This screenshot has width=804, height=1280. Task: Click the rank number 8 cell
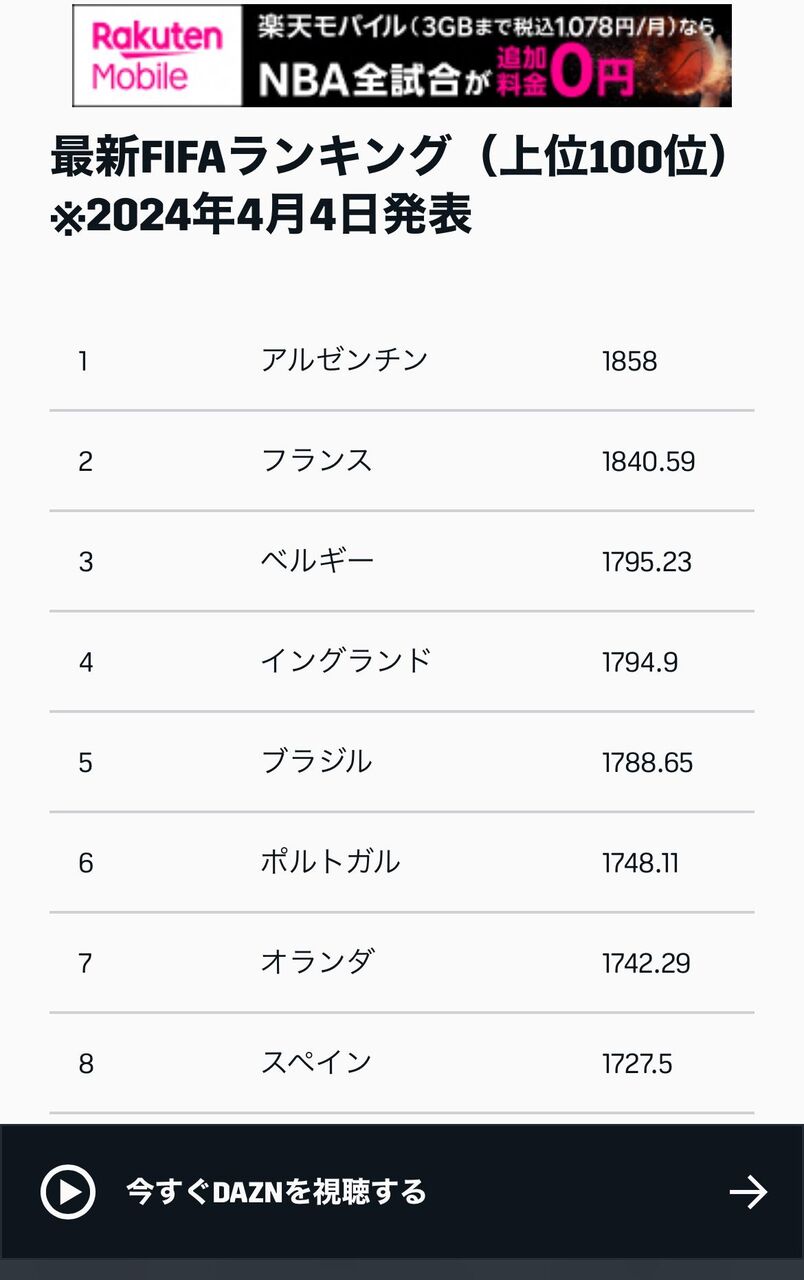[86, 1063]
